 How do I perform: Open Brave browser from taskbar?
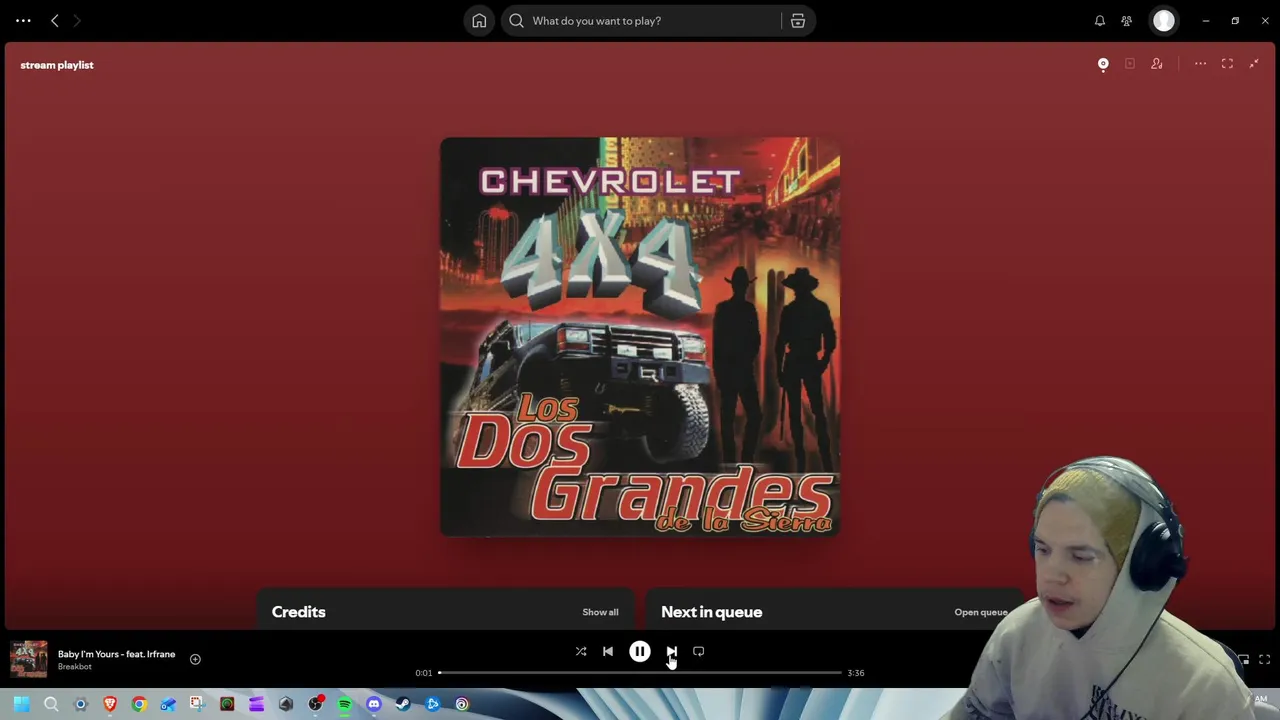click(110, 704)
